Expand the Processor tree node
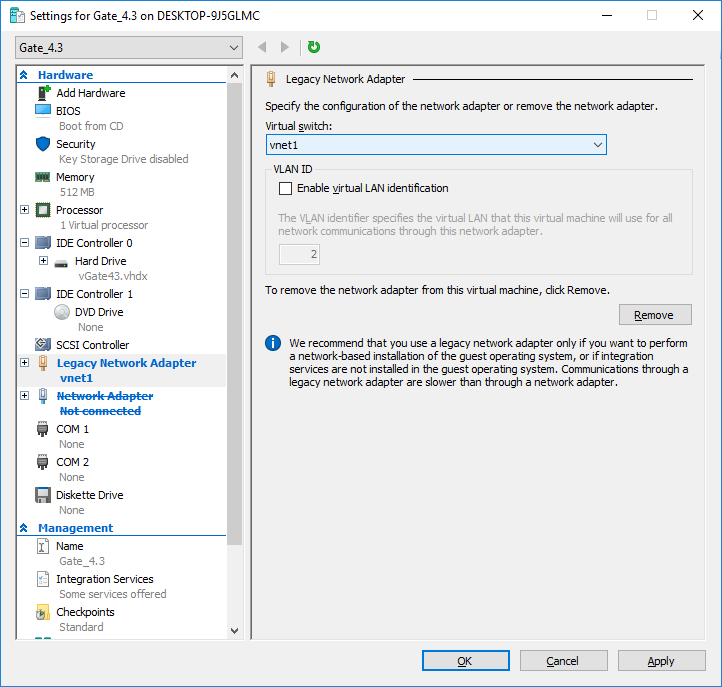722x687 pixels. (25, 210)
